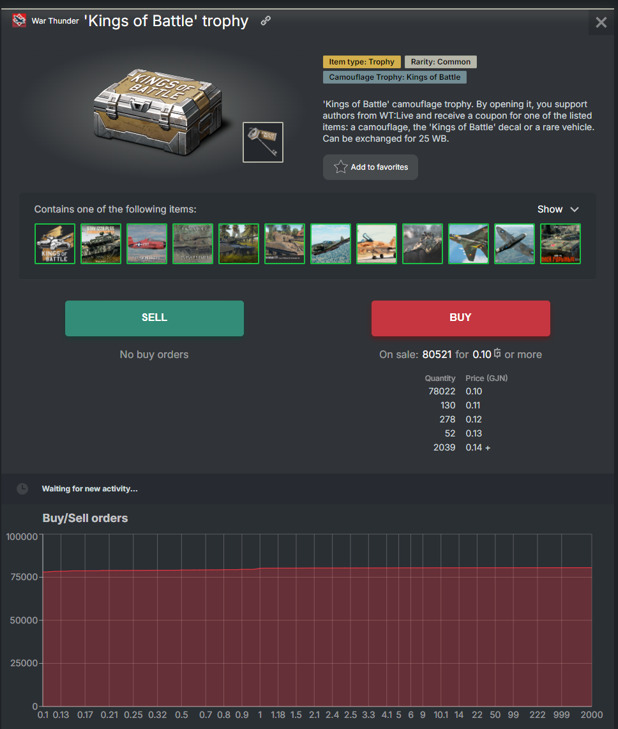Open the Kings of Battle decal item

tap(55, 244)
